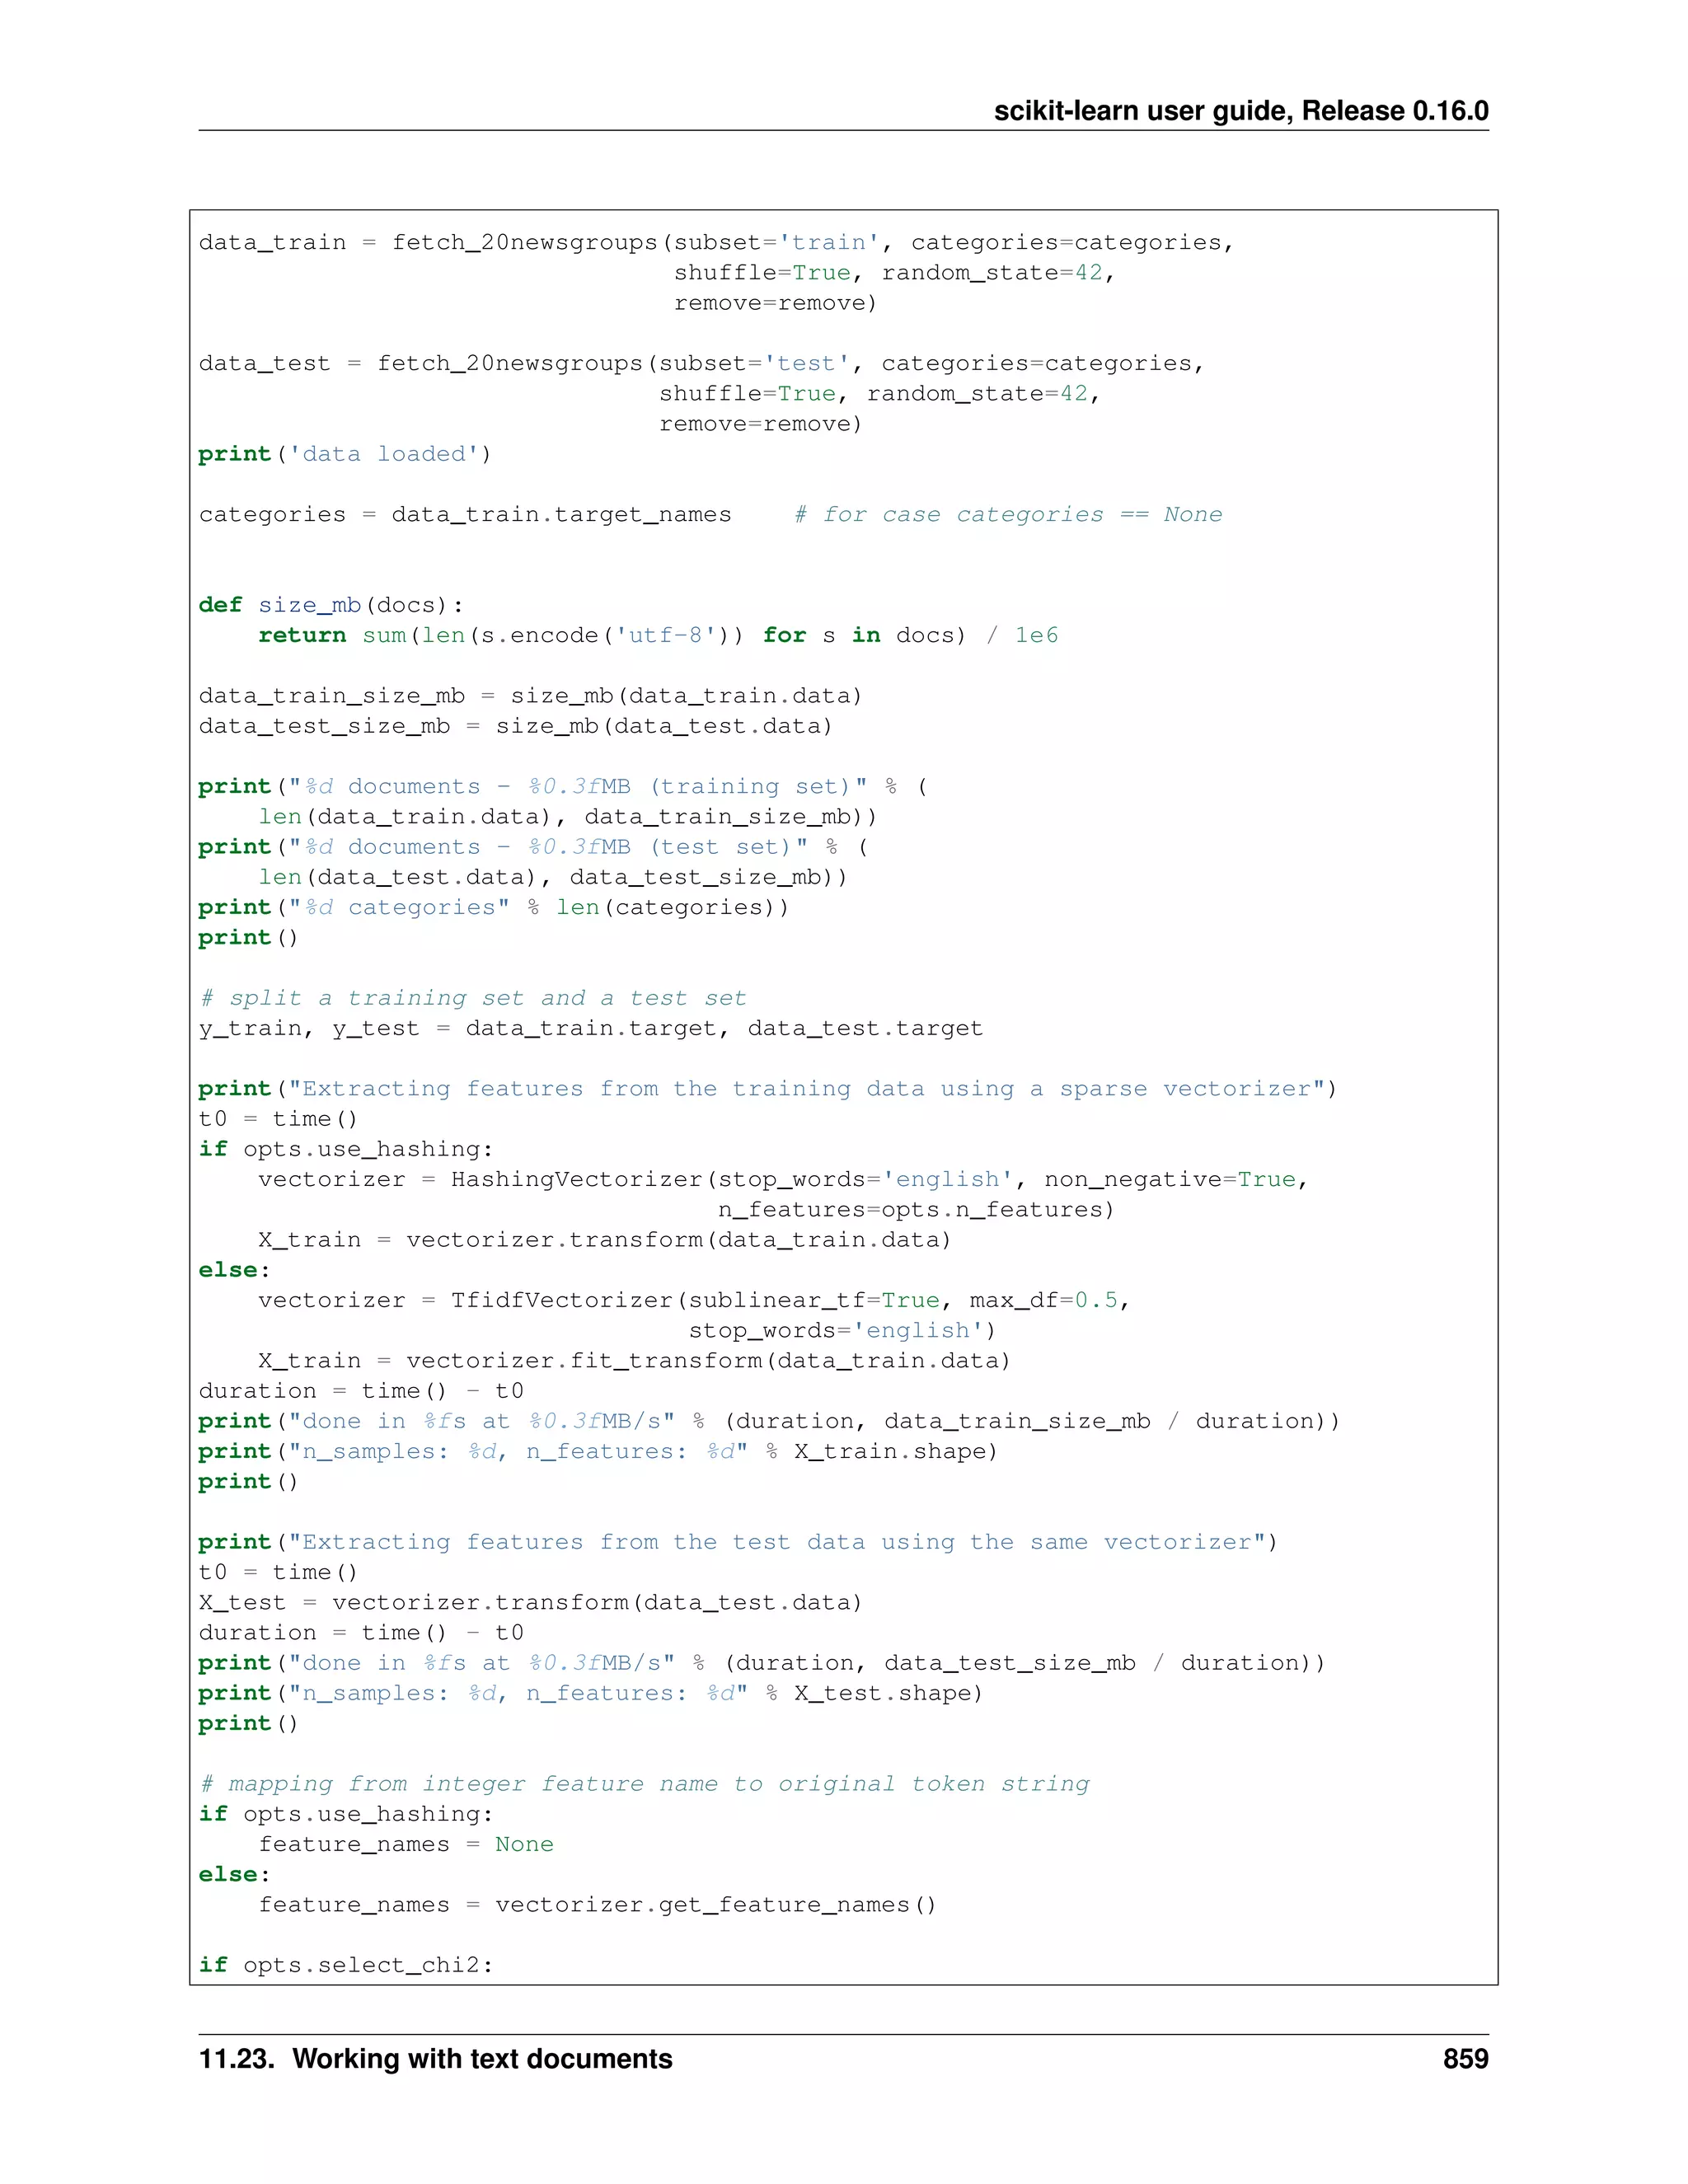
Task: Click print 'Extracting features from the training data' line
Action: click(x=768, y=1089)
